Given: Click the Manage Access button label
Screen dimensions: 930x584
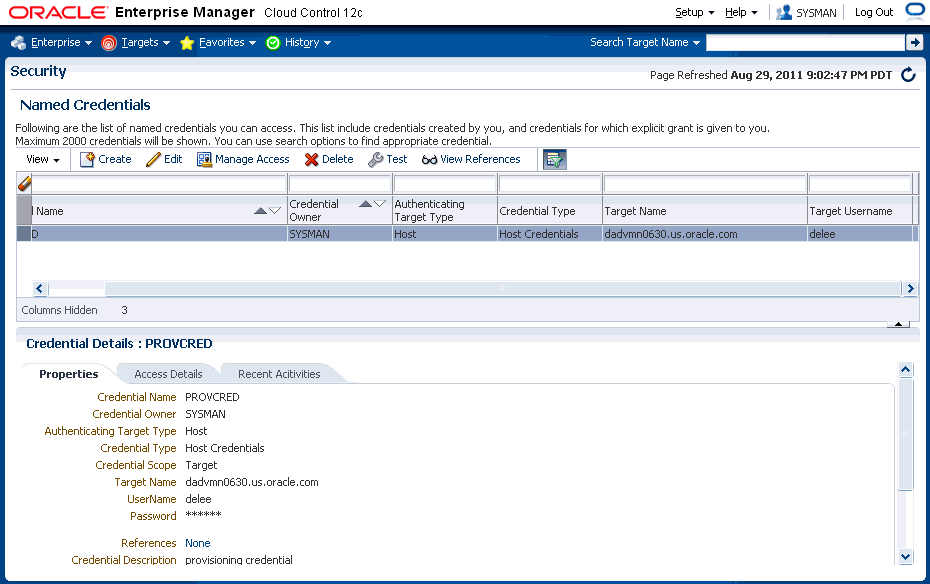Looking at the screenshot, I should point(252,159).
